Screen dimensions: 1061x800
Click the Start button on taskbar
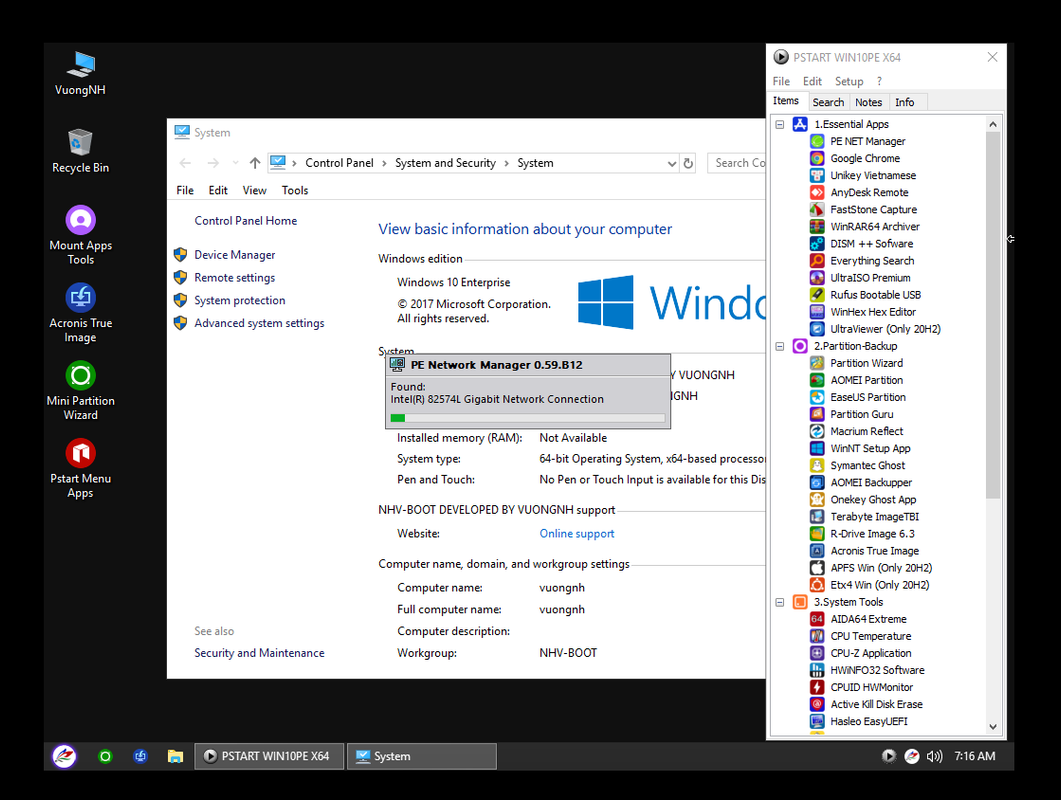(64, 757)
